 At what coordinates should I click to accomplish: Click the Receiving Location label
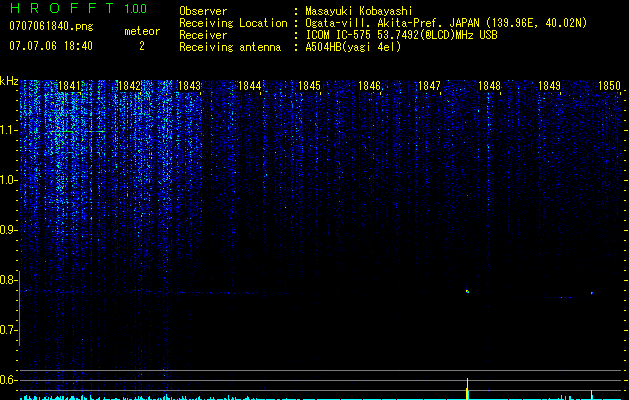233,23
